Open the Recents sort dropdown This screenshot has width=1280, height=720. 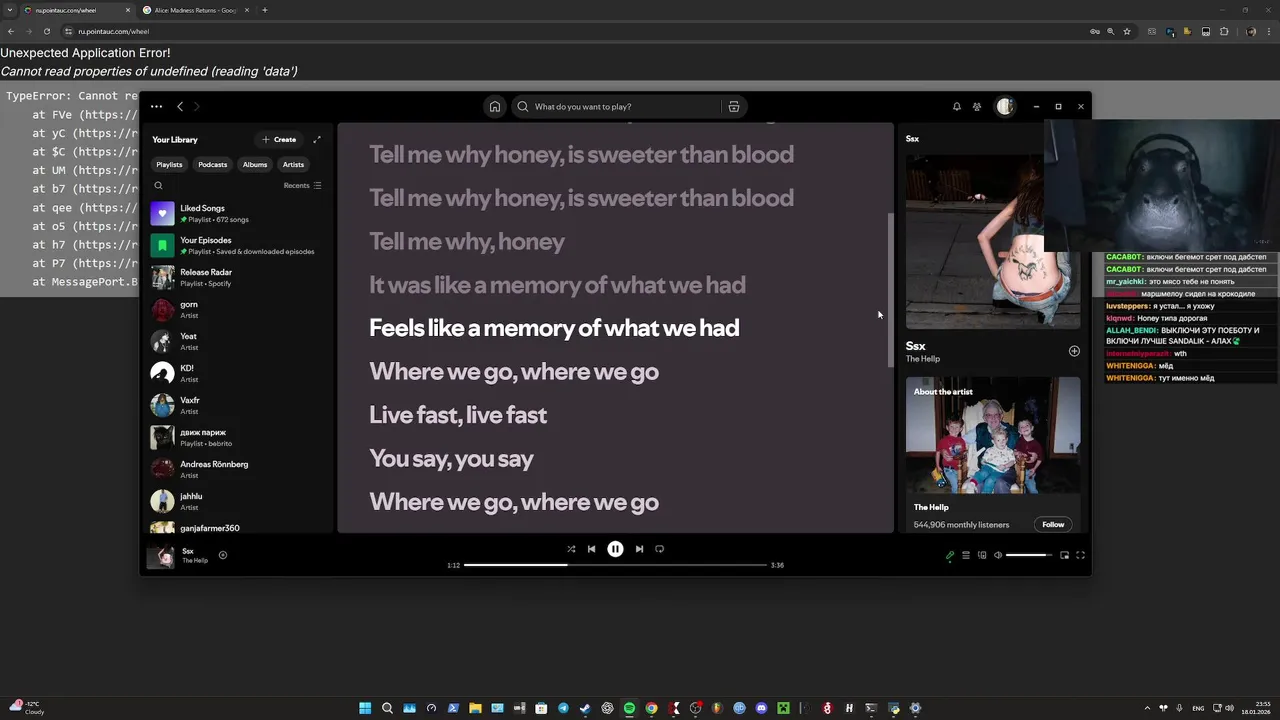302,185
